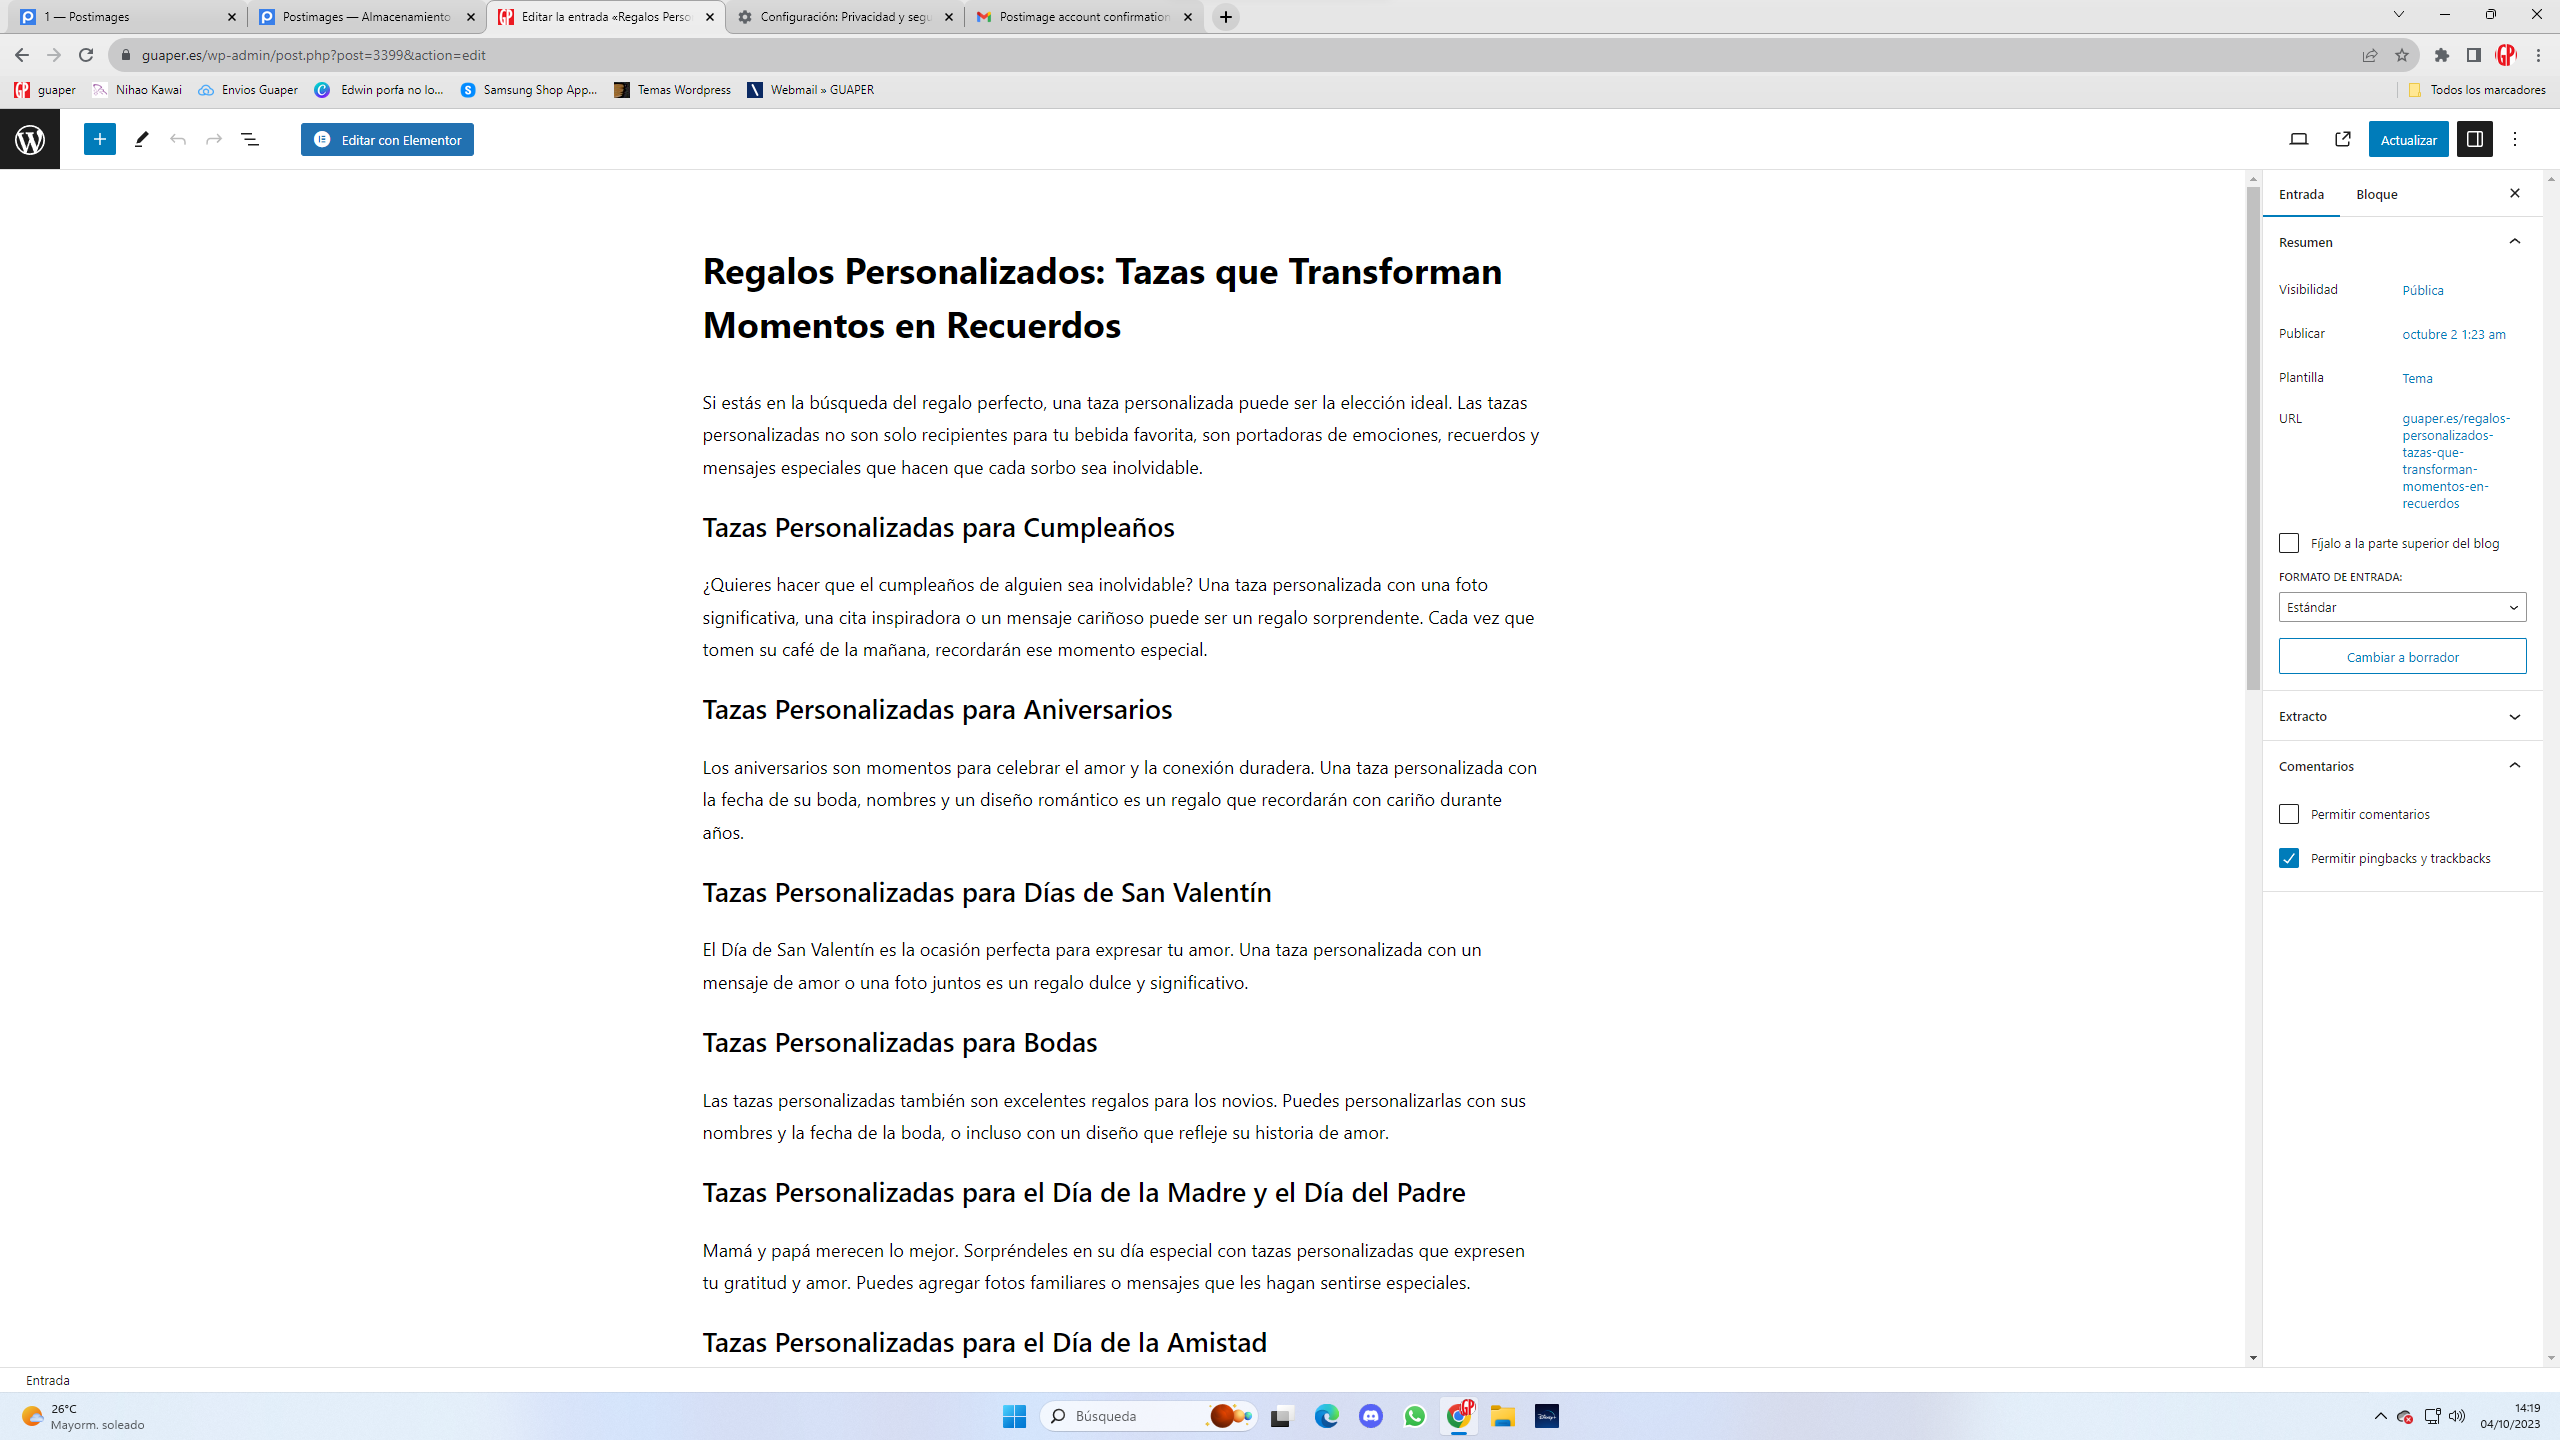
Task: Click heading Tazas Personalizadas para Bodas
Action: coord(899,1042)
